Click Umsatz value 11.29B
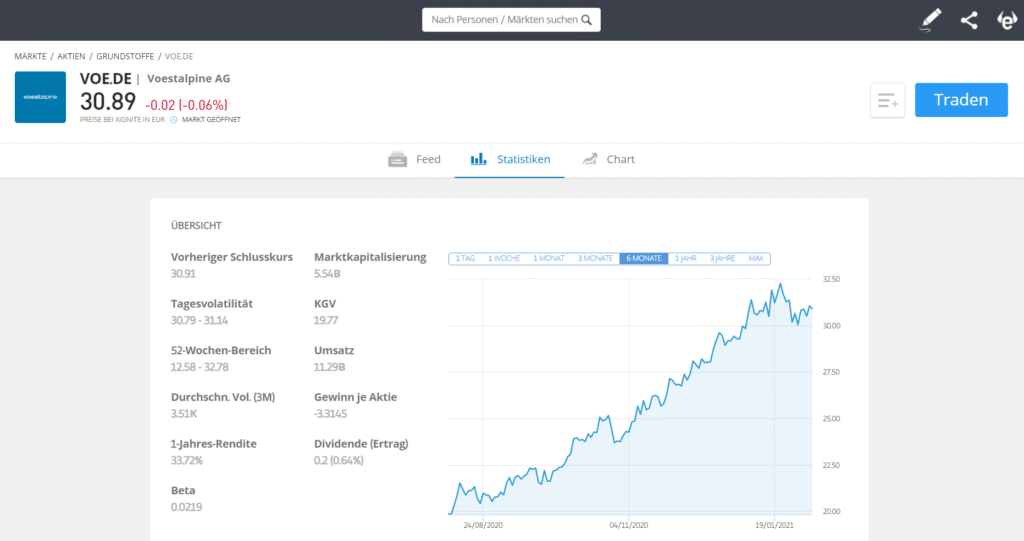The height and width of the screenshot is (541, 1024). (x=329, y=367)
